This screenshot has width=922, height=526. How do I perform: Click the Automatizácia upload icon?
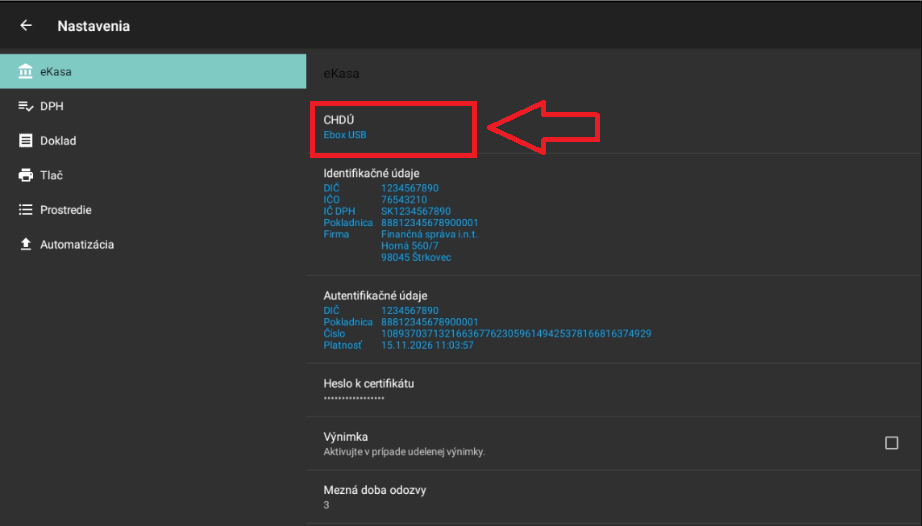point(26,245)
